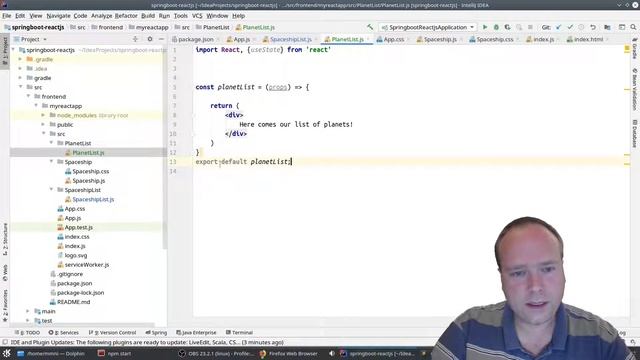Viewport: 640px width, 360px height.
Task: Open the Database side tool window
Action: [635, 134]
